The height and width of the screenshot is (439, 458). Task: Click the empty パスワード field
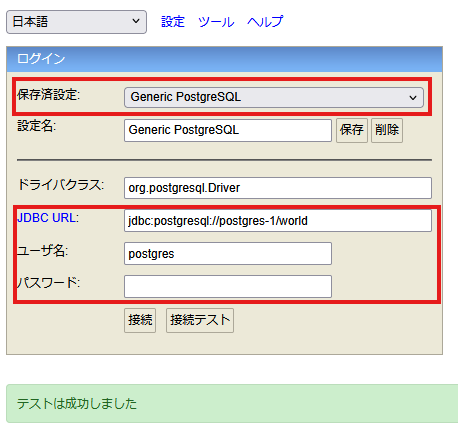click(x=228, y=286)
